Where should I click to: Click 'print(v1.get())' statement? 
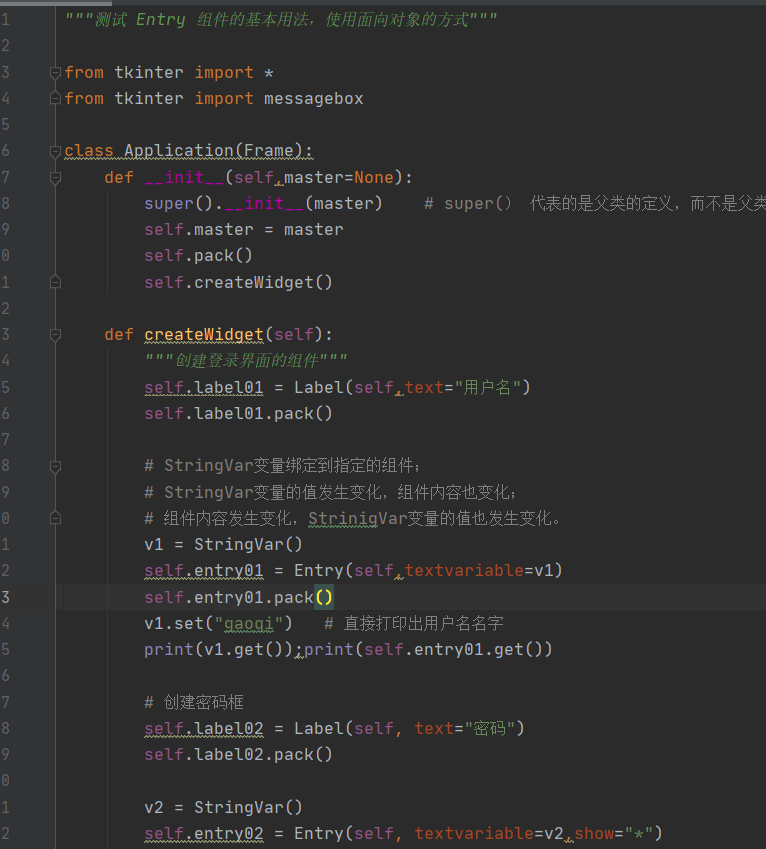[218, 650]
